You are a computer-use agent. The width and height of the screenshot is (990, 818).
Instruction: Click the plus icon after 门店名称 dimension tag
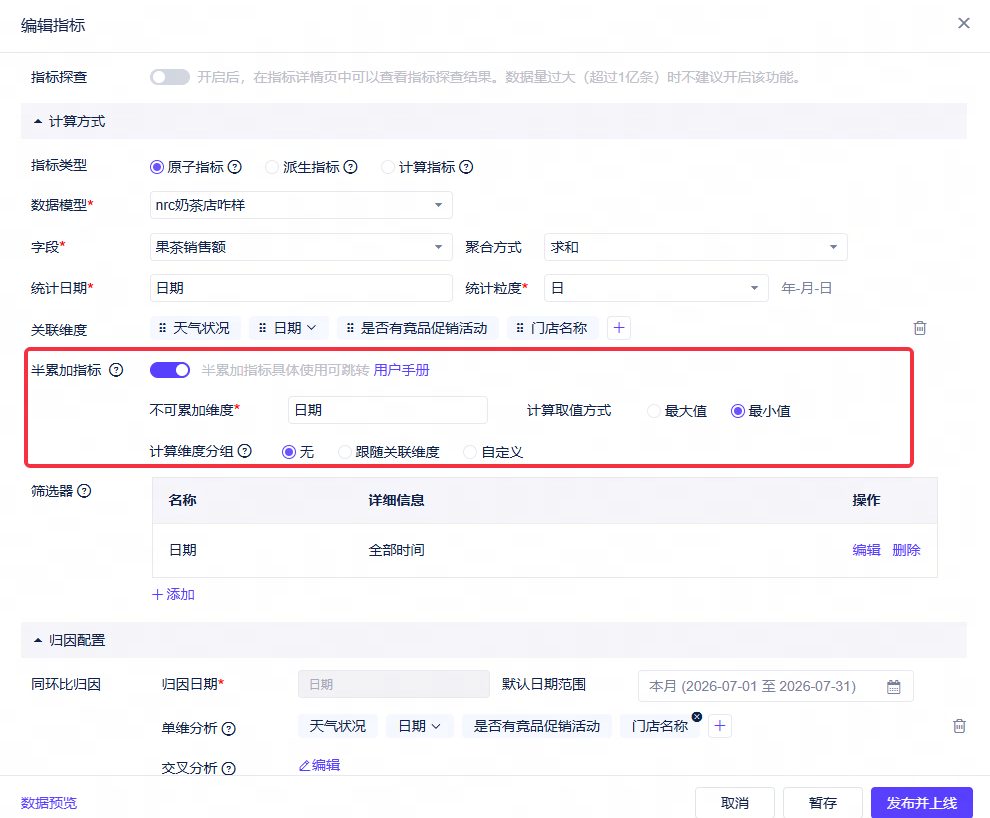click(619, 328)
